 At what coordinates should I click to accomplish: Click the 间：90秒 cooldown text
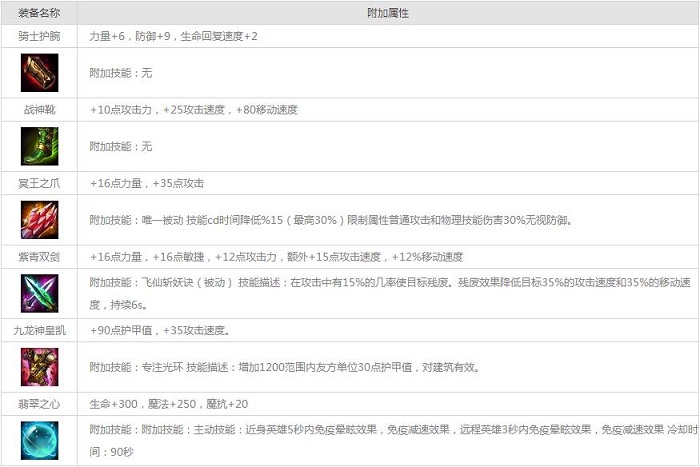(x=111, y=452)
